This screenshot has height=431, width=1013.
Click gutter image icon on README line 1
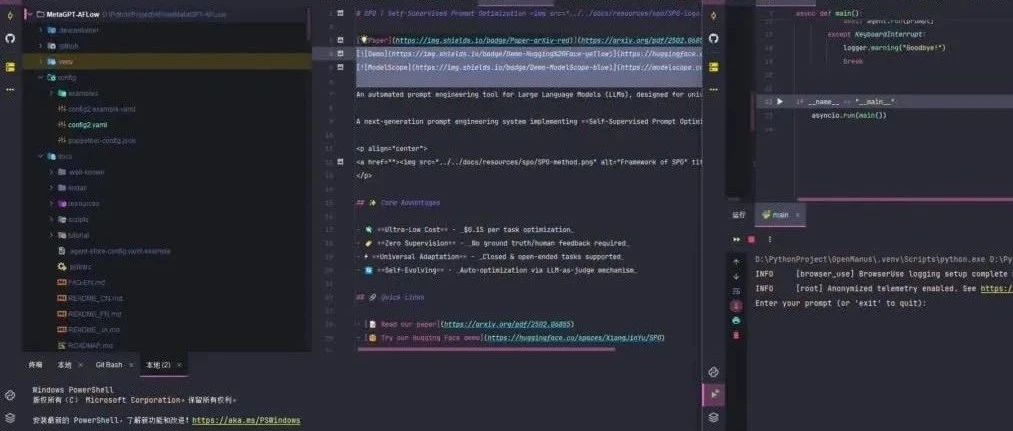(340, 13)
